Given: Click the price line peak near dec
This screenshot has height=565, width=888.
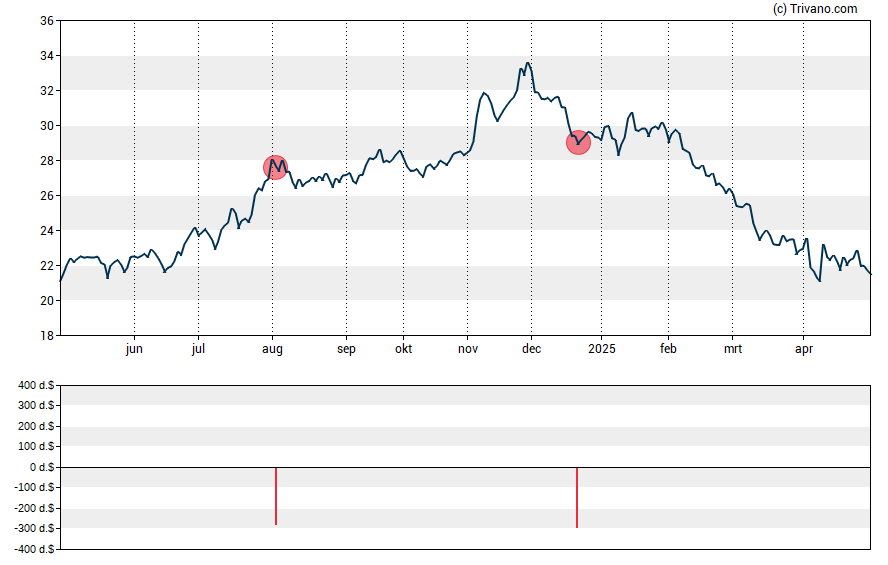Looking at the screenshot, I should [528, 63].
